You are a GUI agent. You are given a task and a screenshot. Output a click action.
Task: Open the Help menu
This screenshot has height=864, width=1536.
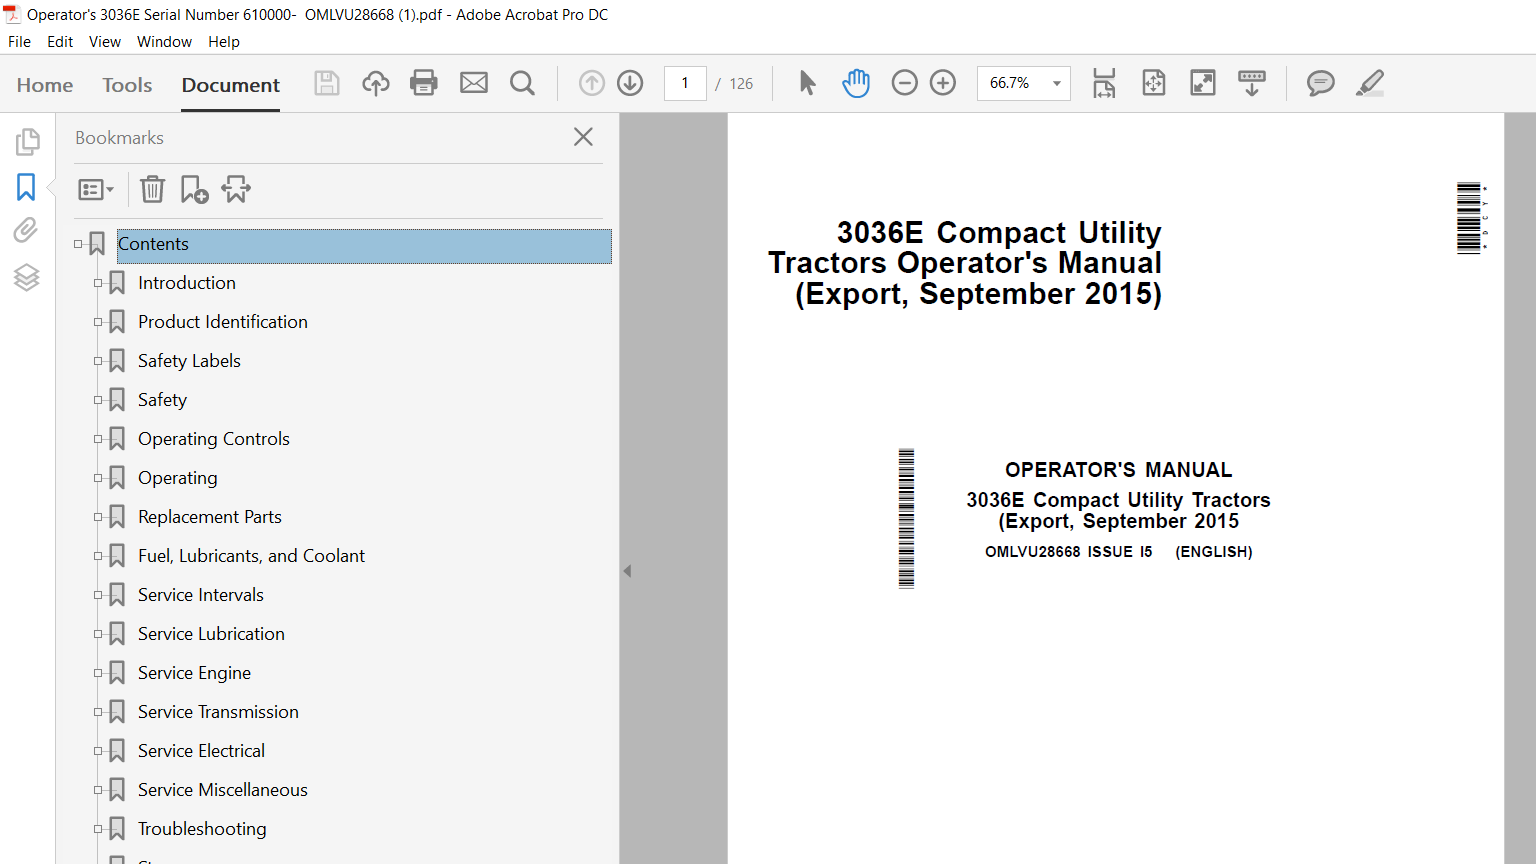(224, 42)
